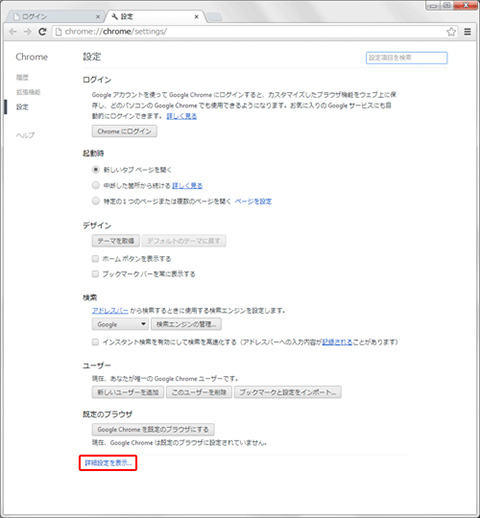Click the 新しいユーザーを追加 button
The width and height of the screenshot is (480, 518).
pos(128,392)
